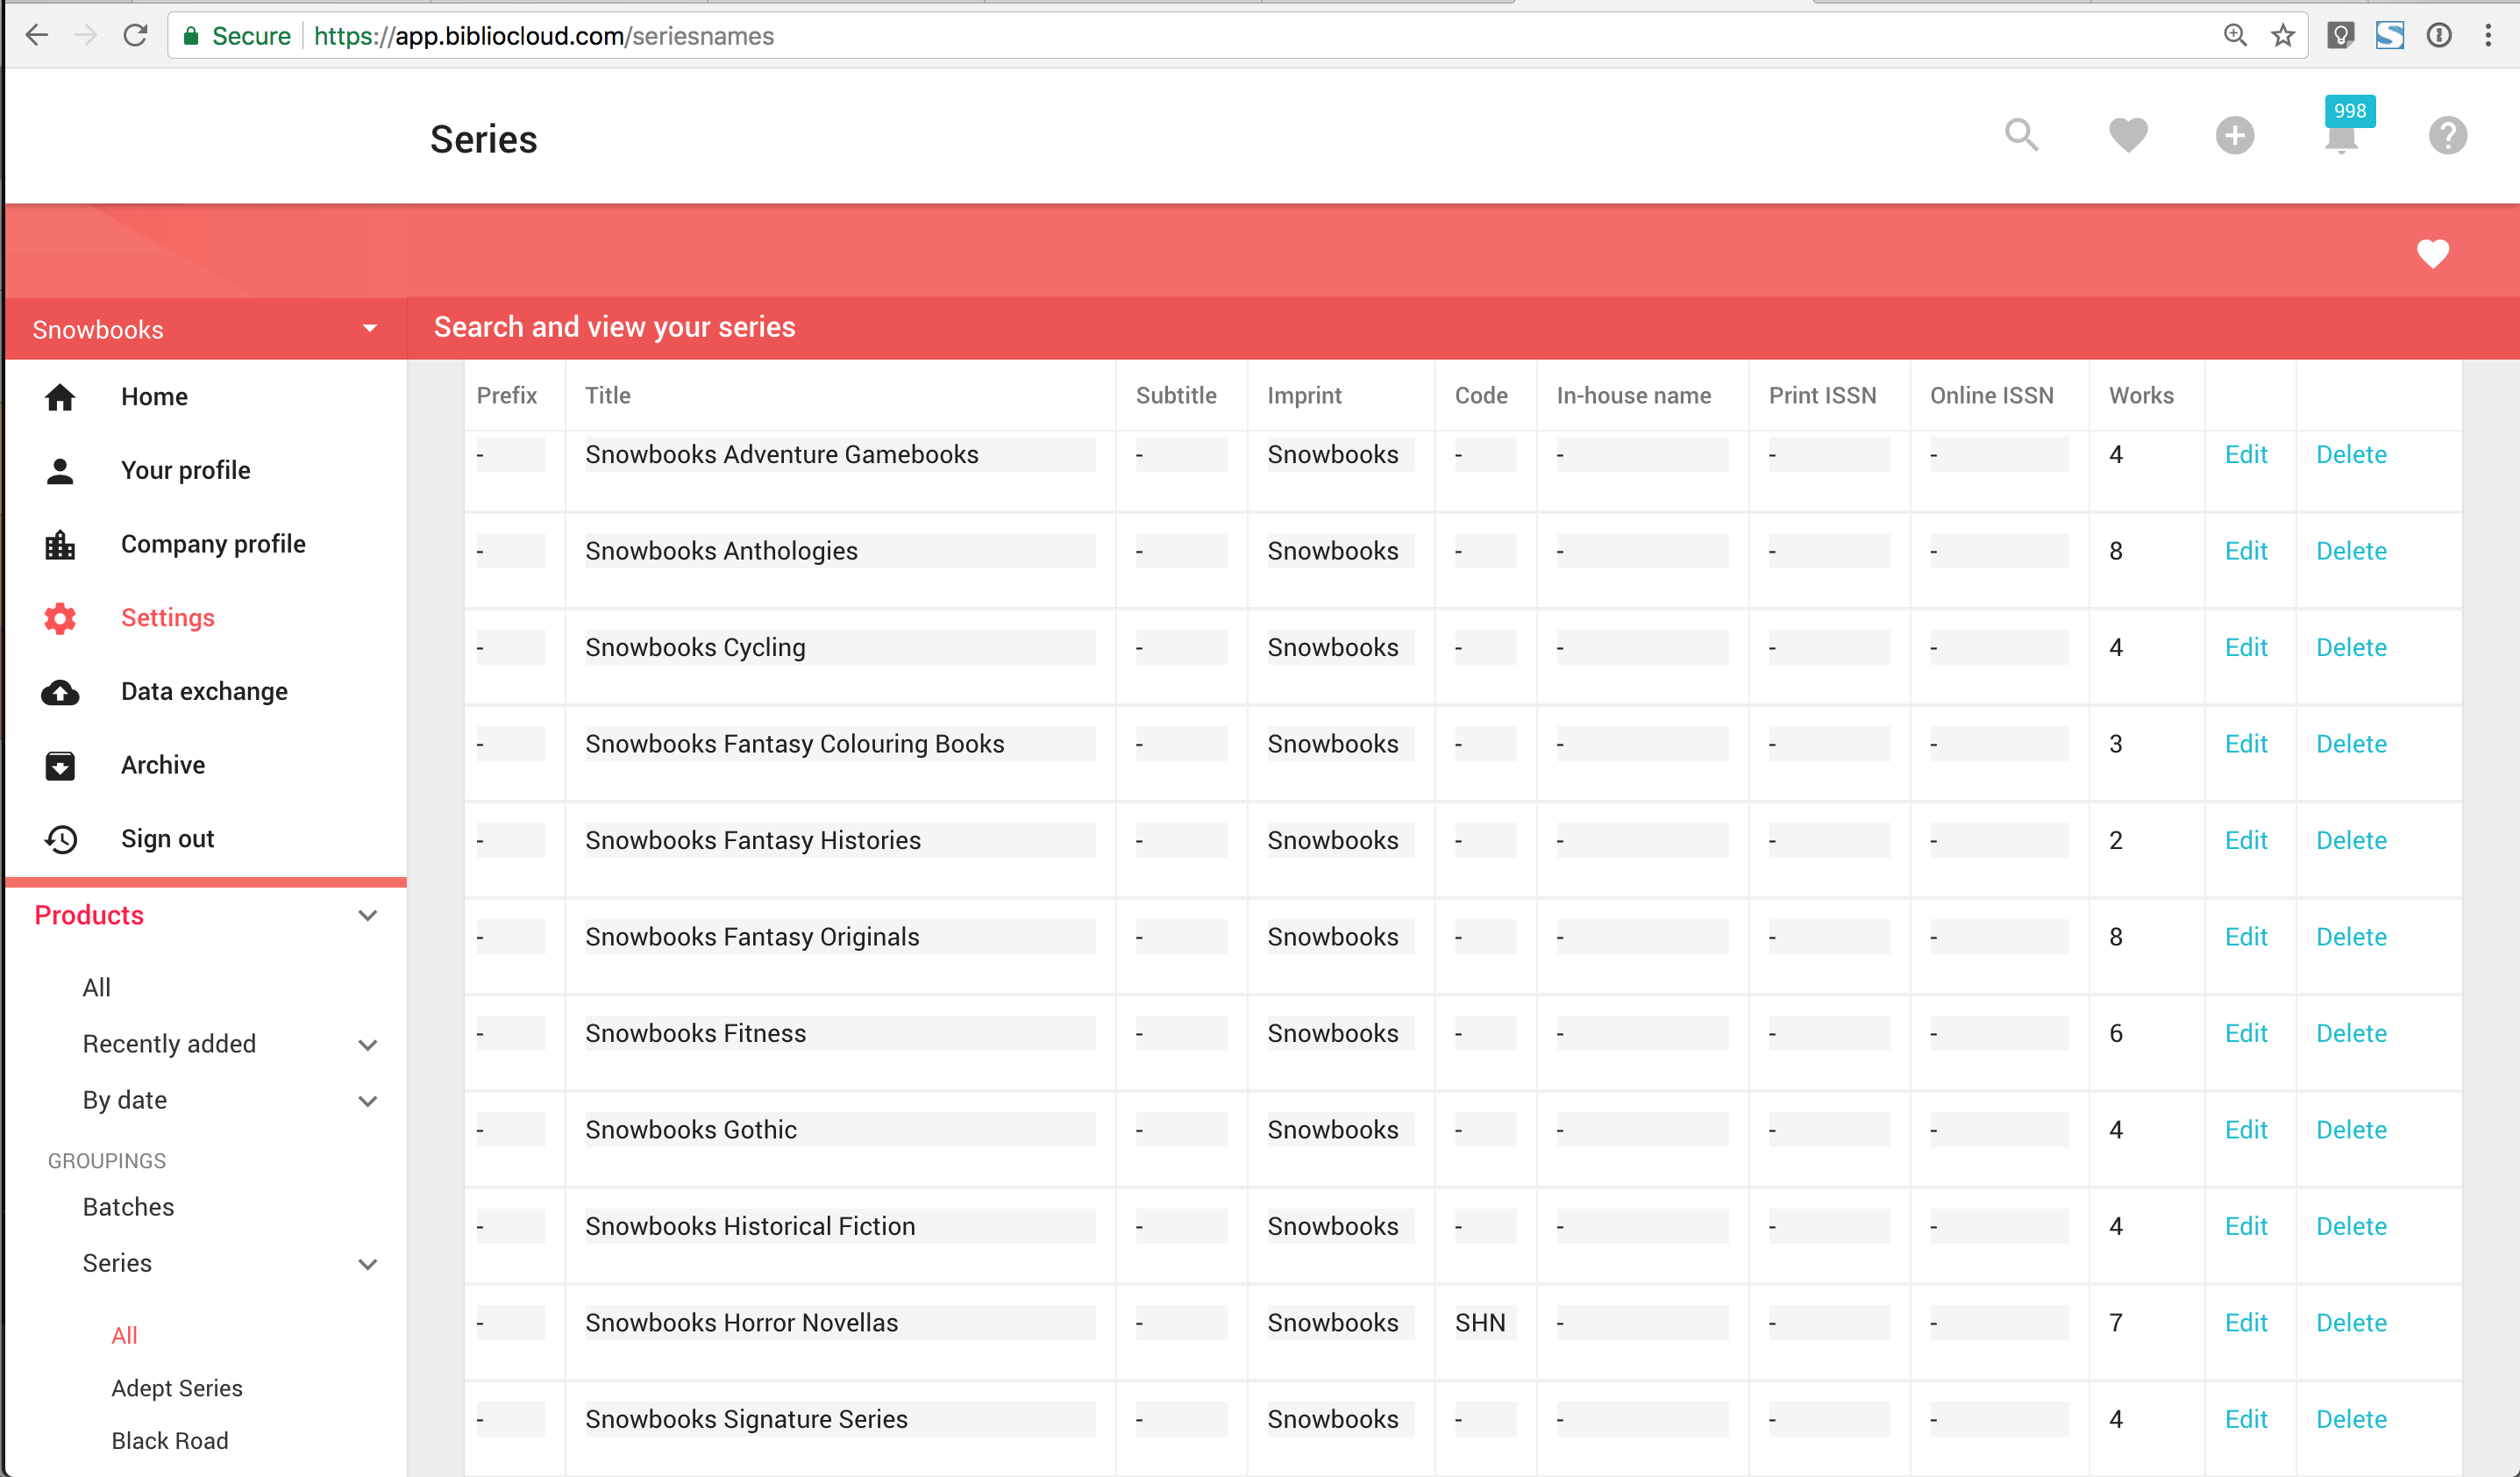Click the In-house name column header
Image resolution: width=2520 pixels, height=1477 pixels.
(1633, 395)
